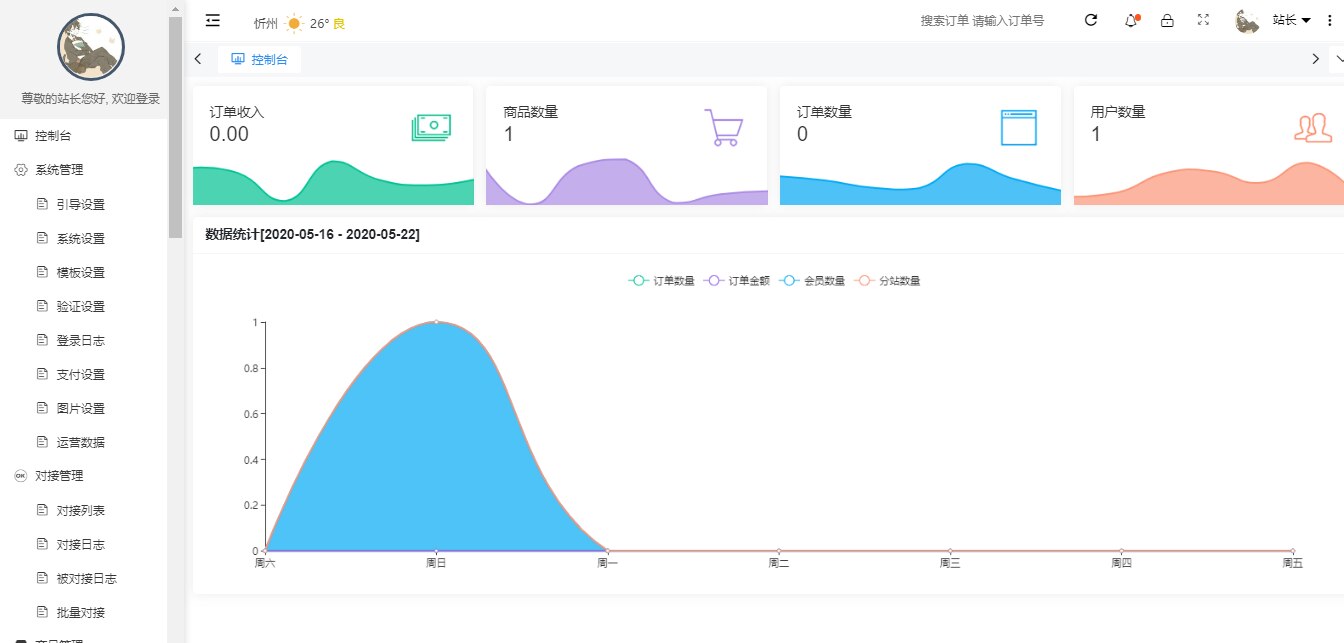
Task: Enter fullscreen via the expand icon
Action: 1202,20
